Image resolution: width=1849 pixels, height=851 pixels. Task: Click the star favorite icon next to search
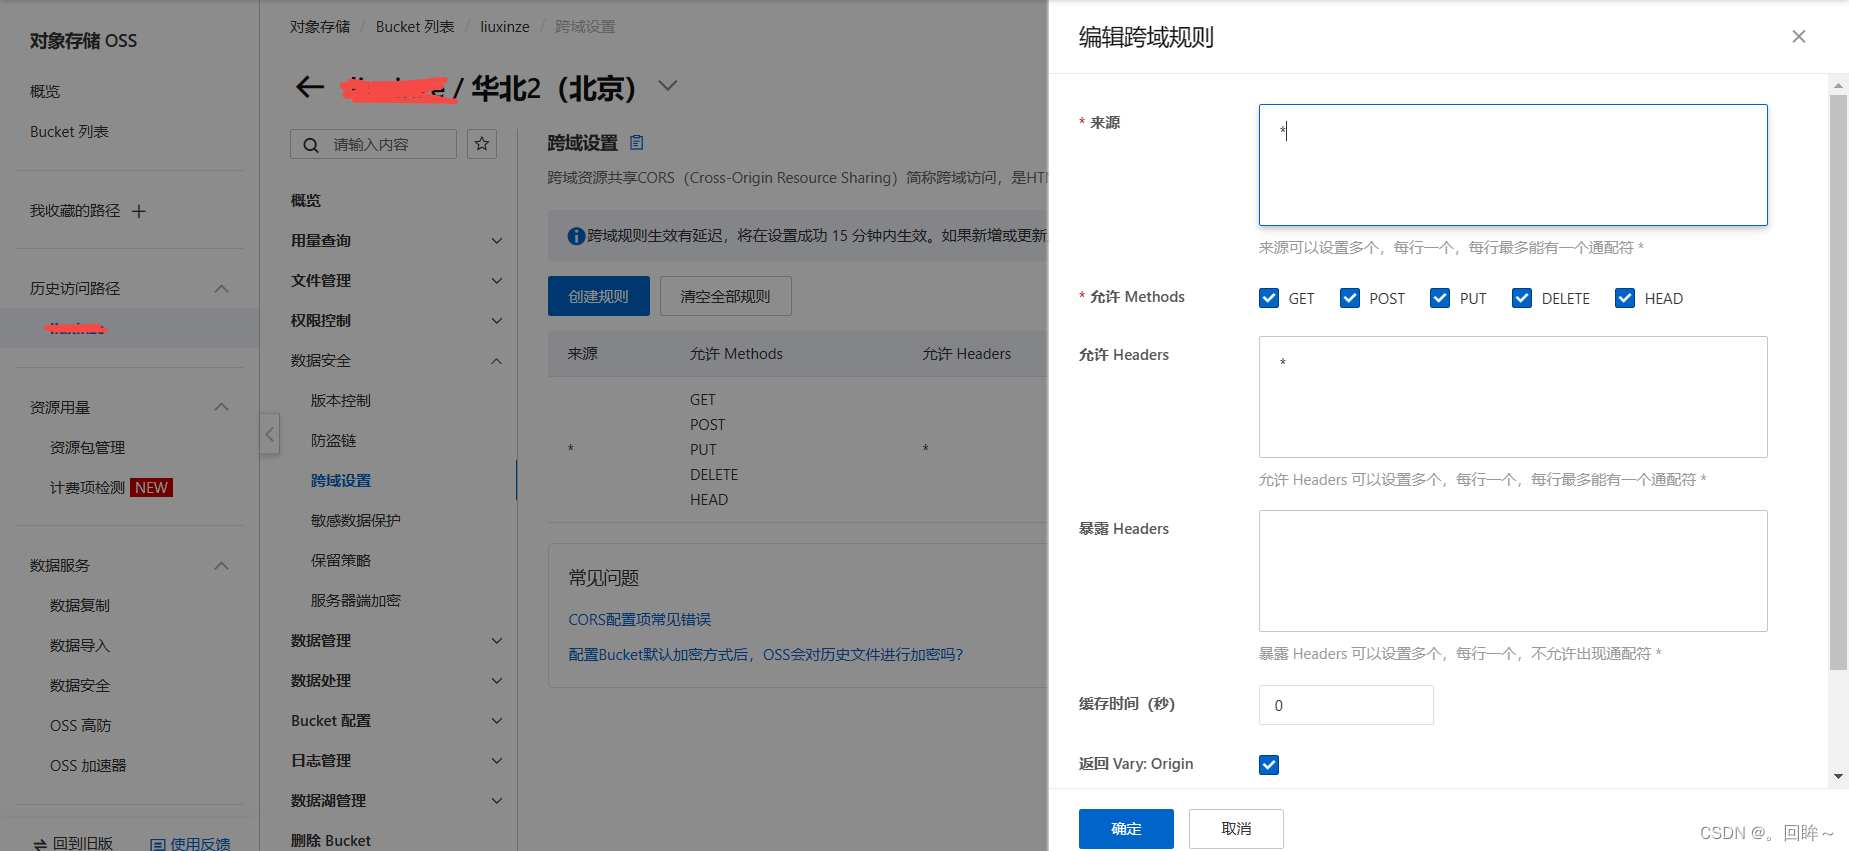coord(482,144)
